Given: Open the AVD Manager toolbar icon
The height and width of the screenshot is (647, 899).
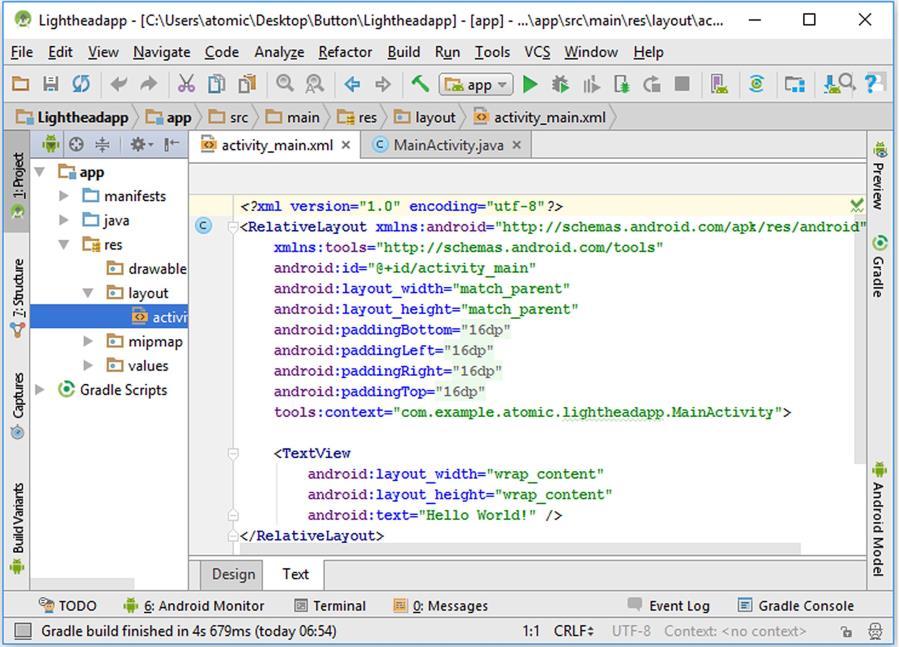Looking at the screenshot, I should coord(719,85).
